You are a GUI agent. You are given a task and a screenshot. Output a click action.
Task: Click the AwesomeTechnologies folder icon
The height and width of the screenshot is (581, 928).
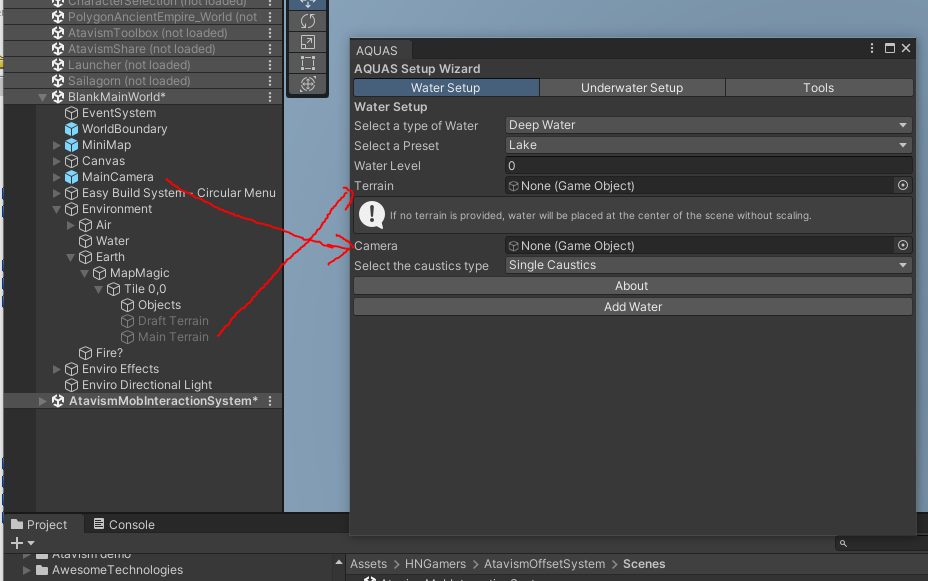(x=42, y=570)
